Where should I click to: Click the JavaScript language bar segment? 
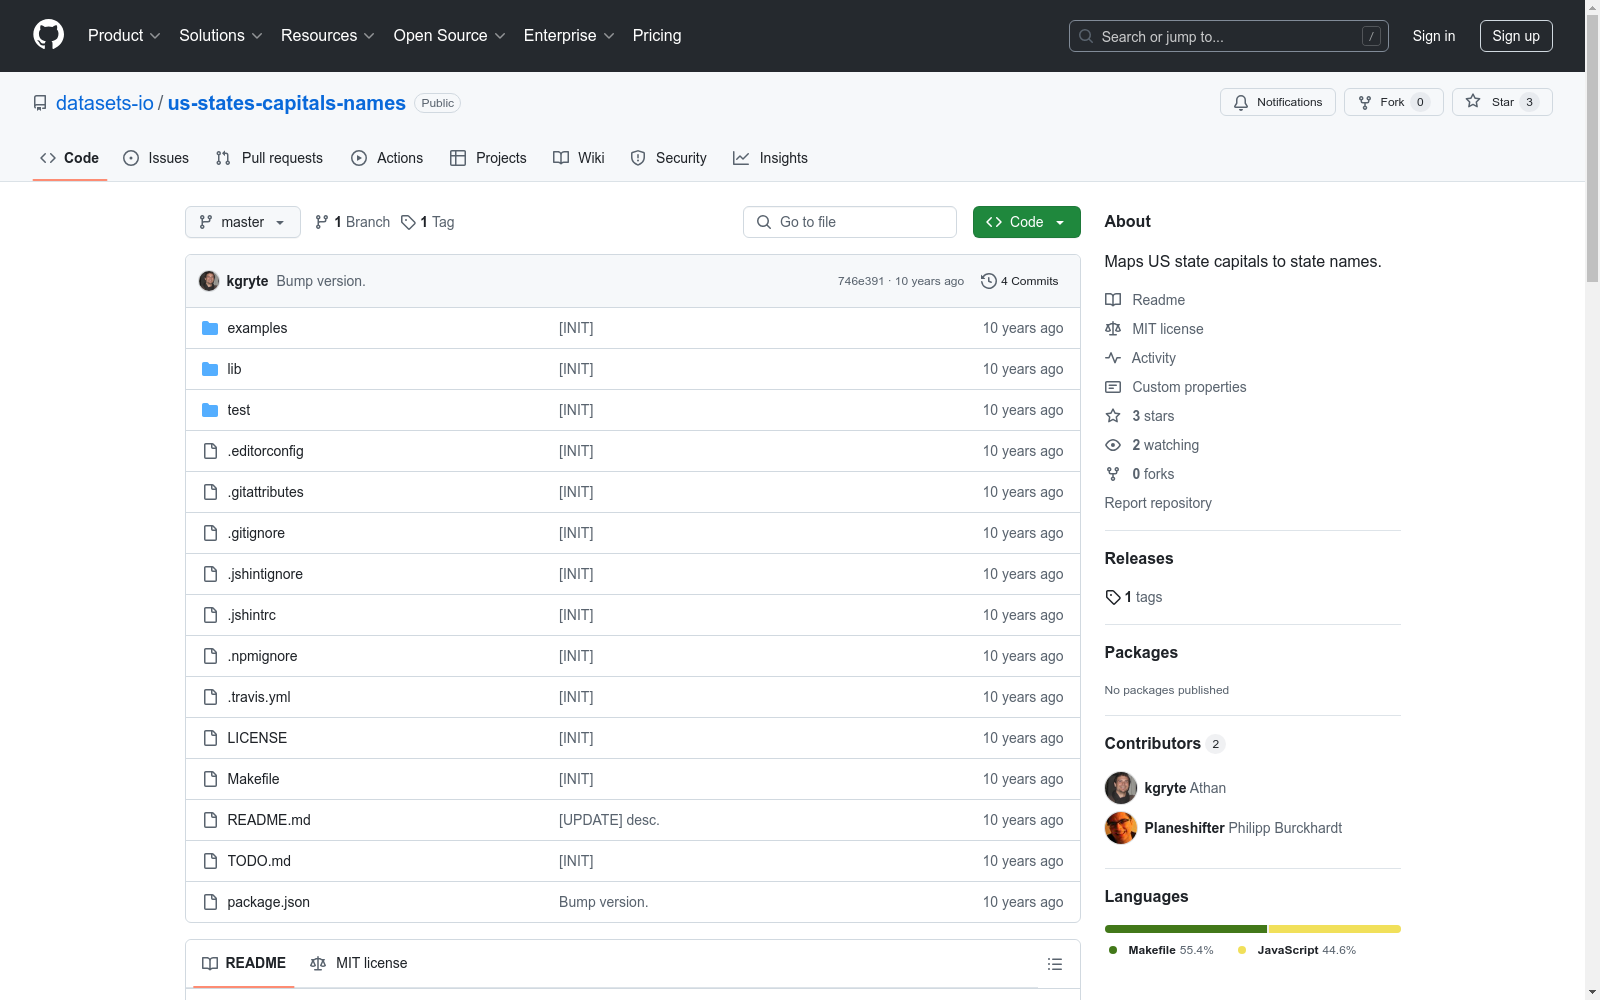1335,929
